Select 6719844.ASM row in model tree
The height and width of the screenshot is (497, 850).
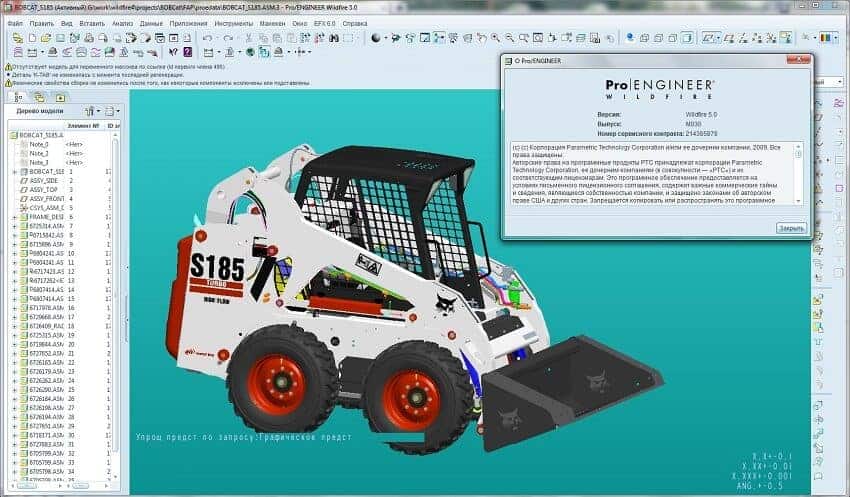click(x=42, y=344)
